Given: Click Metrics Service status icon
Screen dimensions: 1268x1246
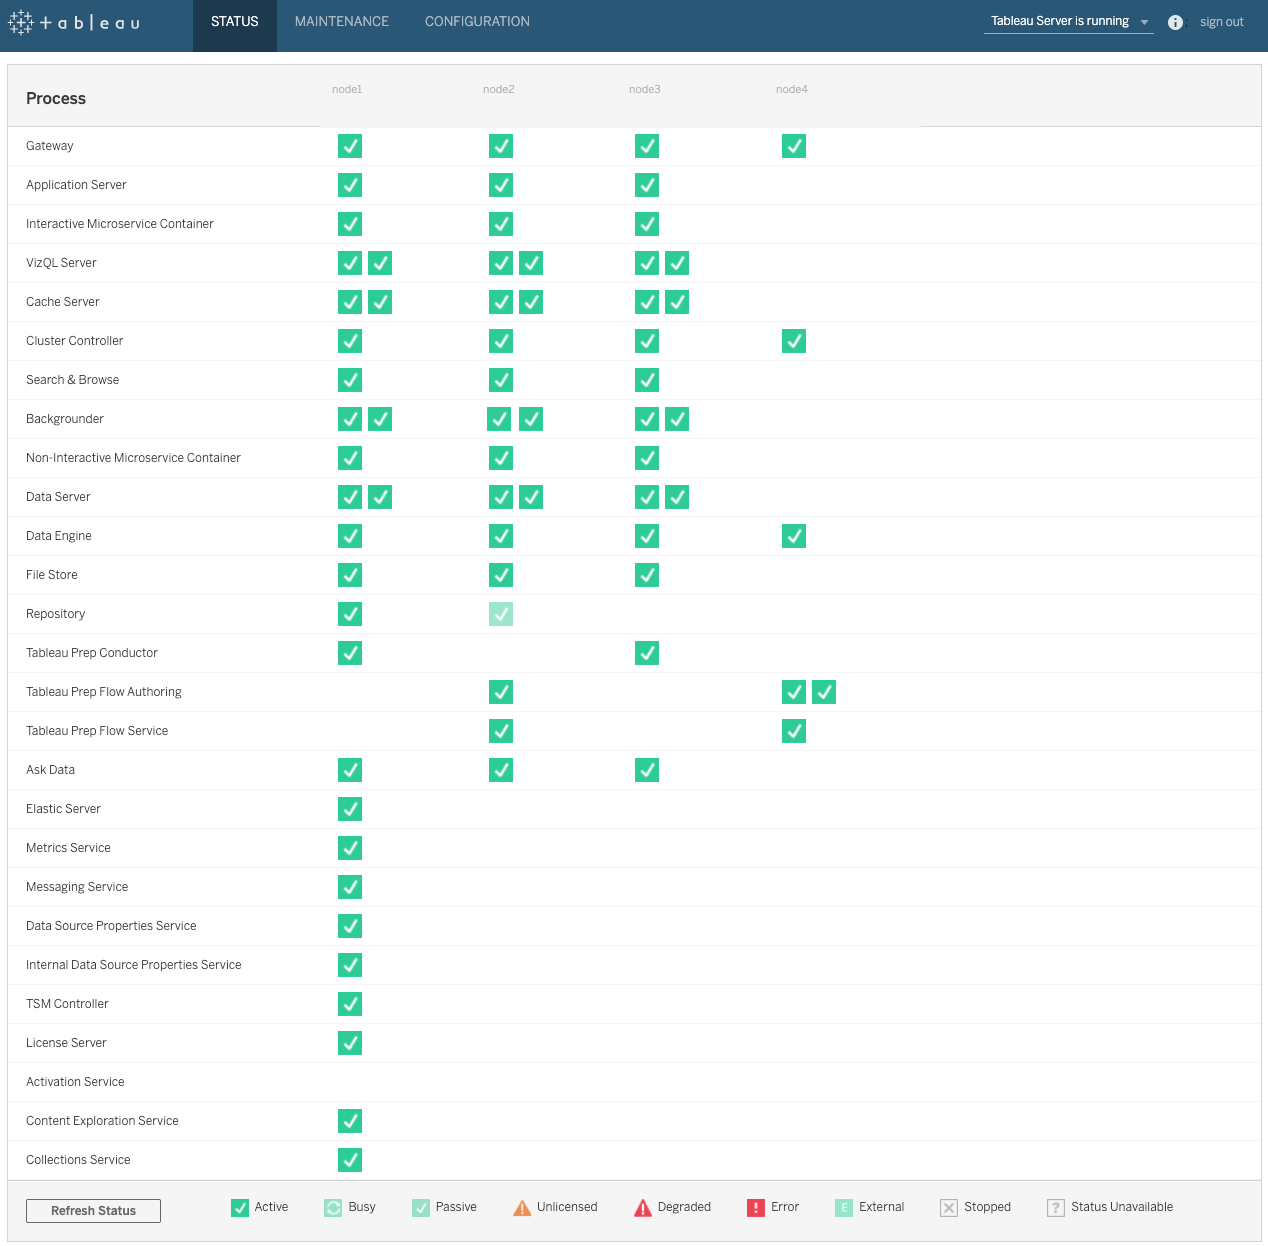Looking at the screenshot, I should tap(350, 848).
